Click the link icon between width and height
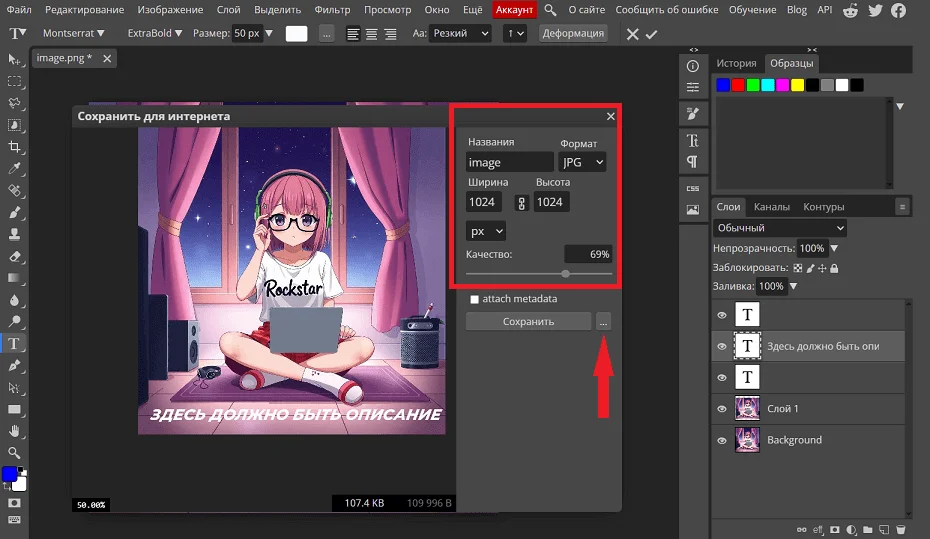The image size is (930, 539). (520, 203)
